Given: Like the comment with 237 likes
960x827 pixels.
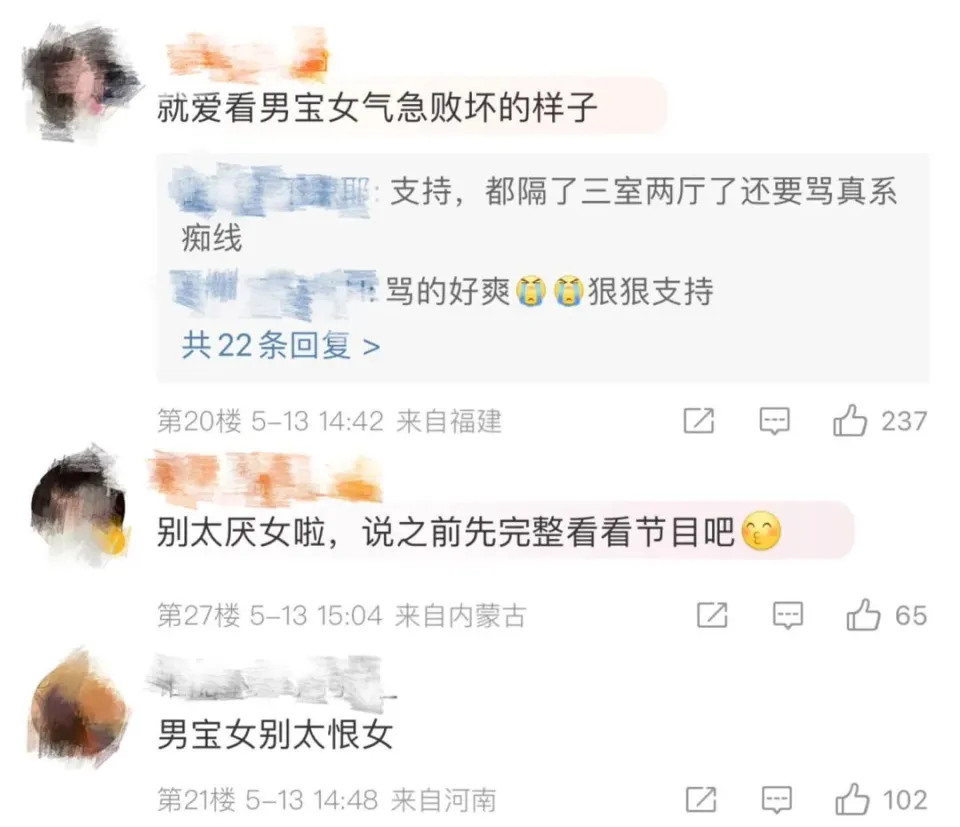Looking at the screenshot, I should (x=850, y=421).
